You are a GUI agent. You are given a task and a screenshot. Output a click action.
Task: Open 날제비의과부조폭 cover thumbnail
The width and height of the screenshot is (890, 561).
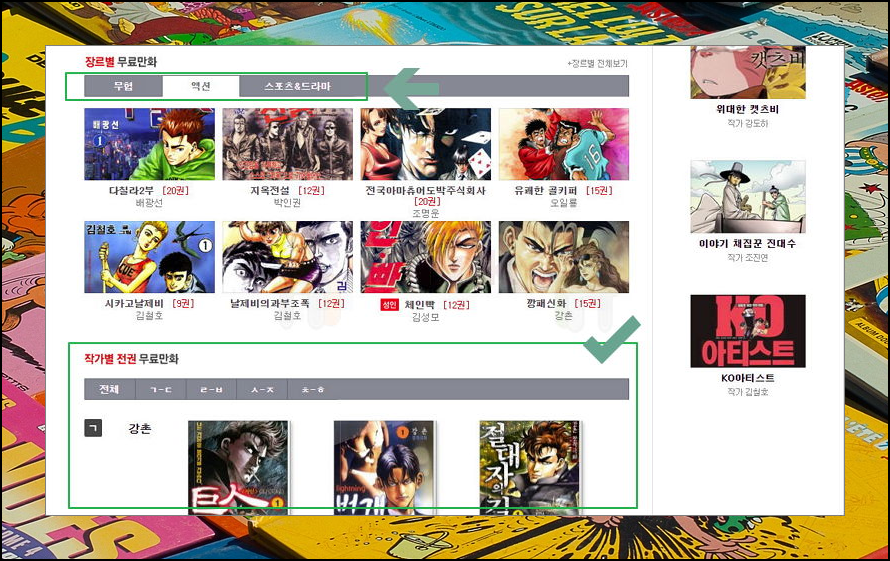(x=288, y=257)
